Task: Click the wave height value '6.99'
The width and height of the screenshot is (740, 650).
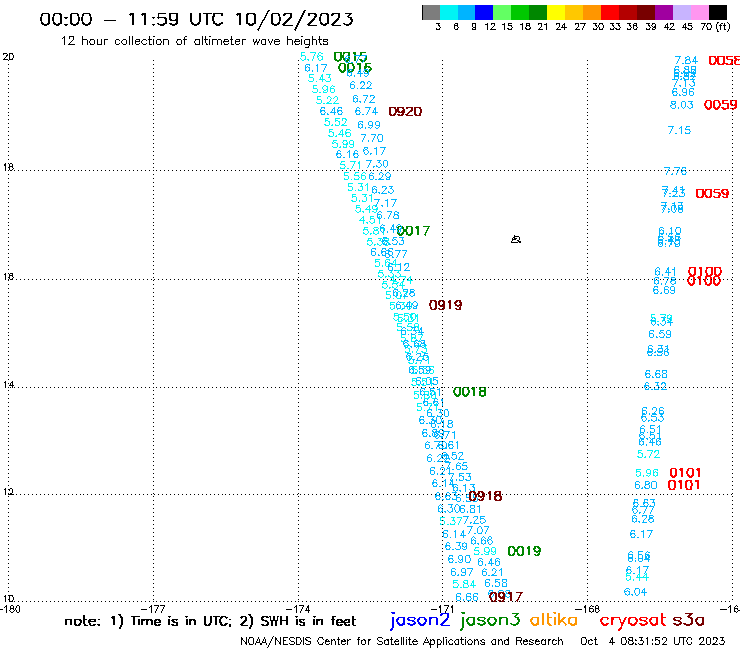Action: point(369,125)
